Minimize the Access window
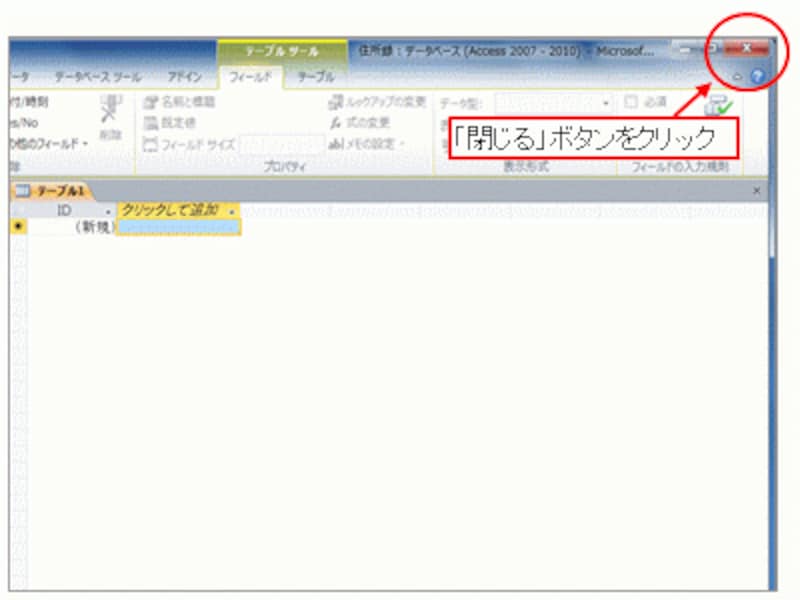 point(686,49)
